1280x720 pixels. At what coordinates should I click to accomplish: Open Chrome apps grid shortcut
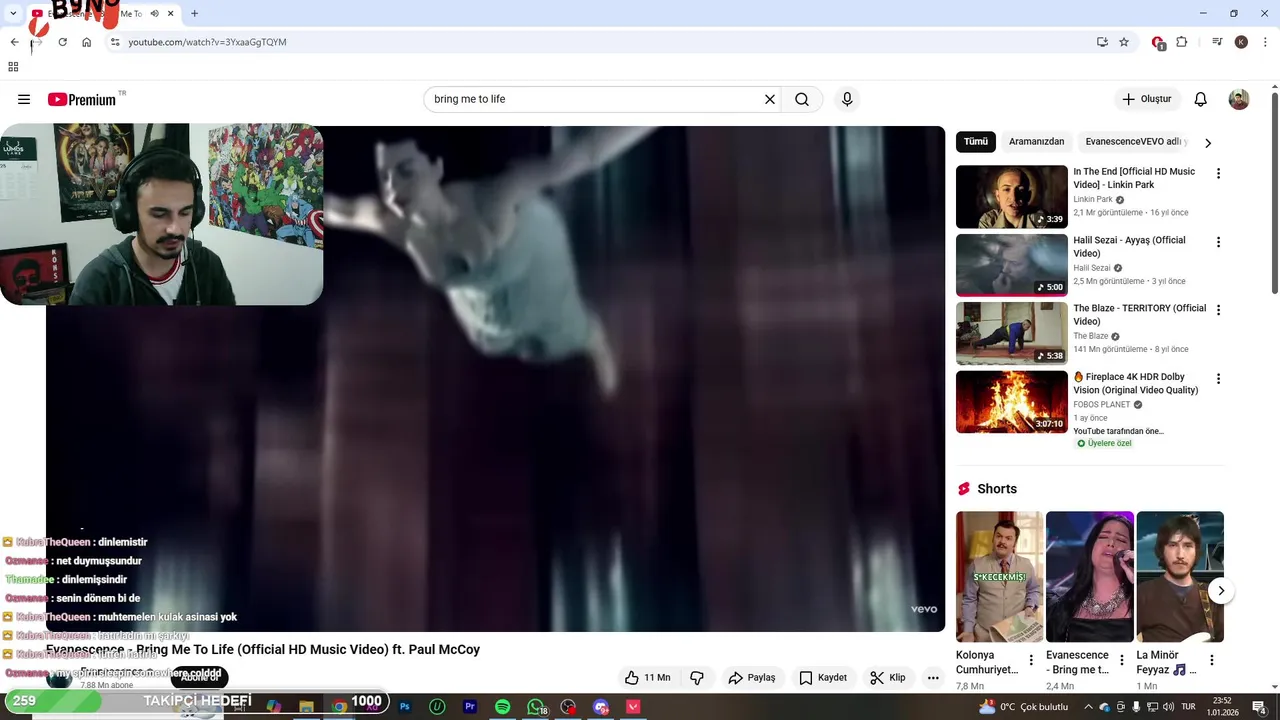click(13, 67)
